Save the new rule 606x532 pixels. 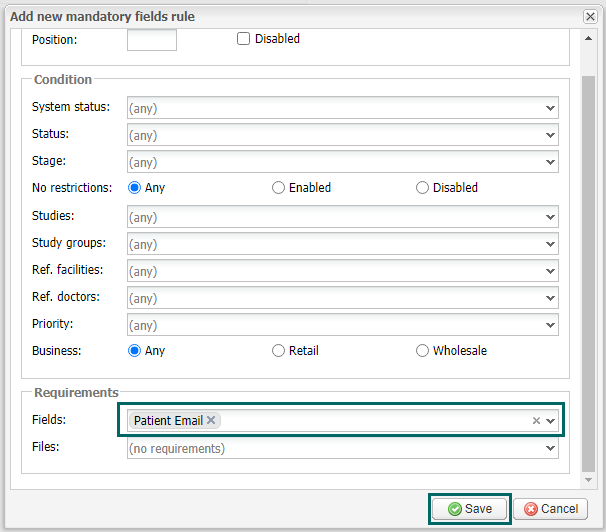point(470,509)
